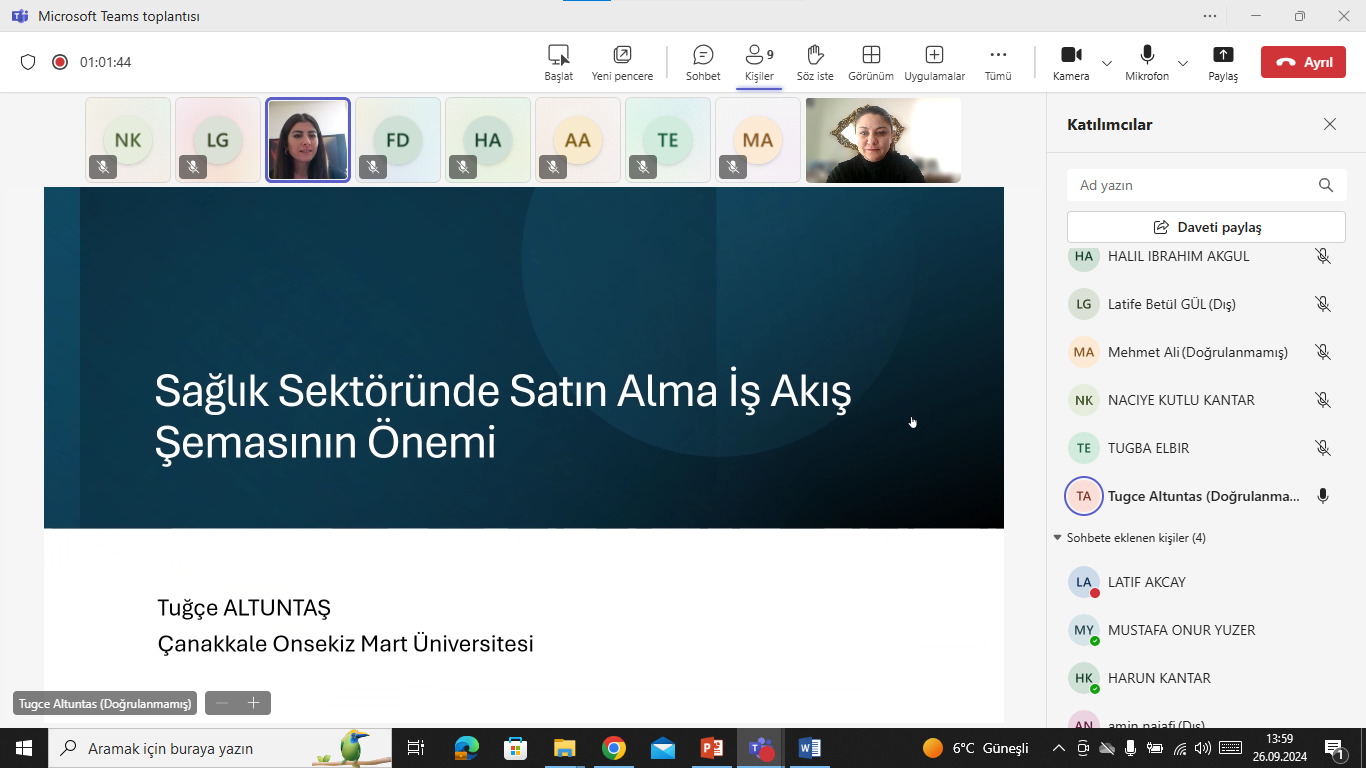Open the Görünüm view layout icon

coord(870,62)
